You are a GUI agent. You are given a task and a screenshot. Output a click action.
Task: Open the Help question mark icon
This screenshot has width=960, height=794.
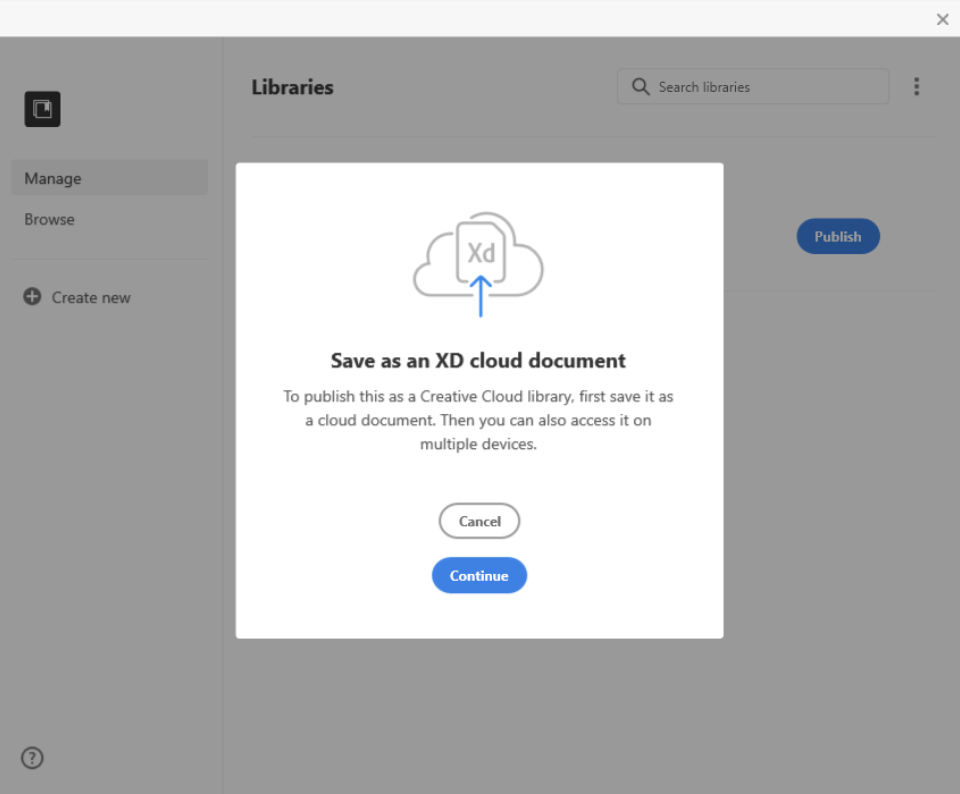click(31, 758)
